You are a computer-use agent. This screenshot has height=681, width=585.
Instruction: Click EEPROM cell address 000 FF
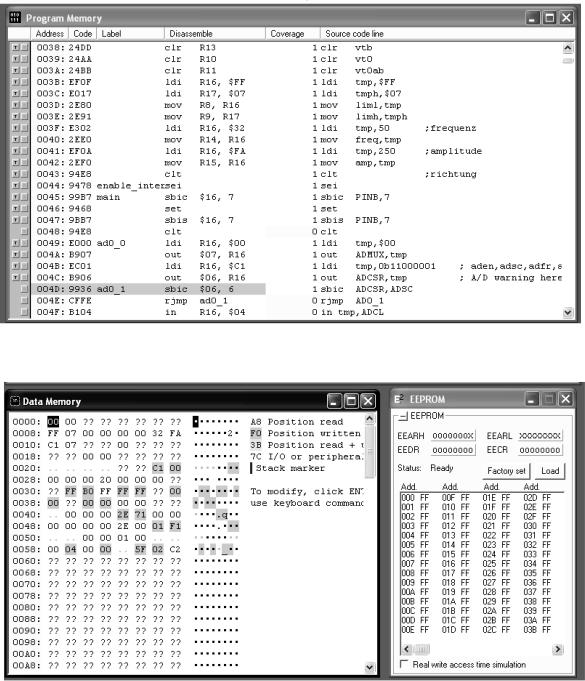[x=415, y=498]
